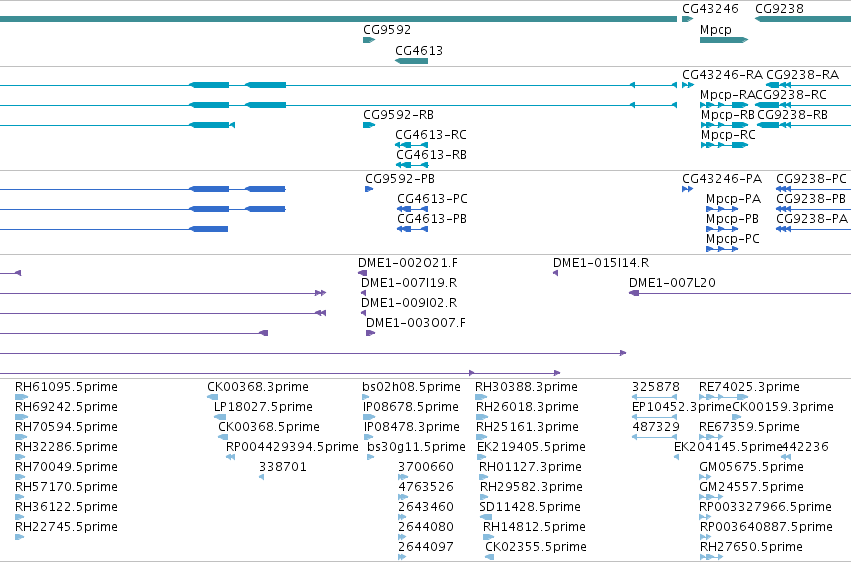Select the CK02355.5prime label
The image size is (851, 562).
coord(536,547)
